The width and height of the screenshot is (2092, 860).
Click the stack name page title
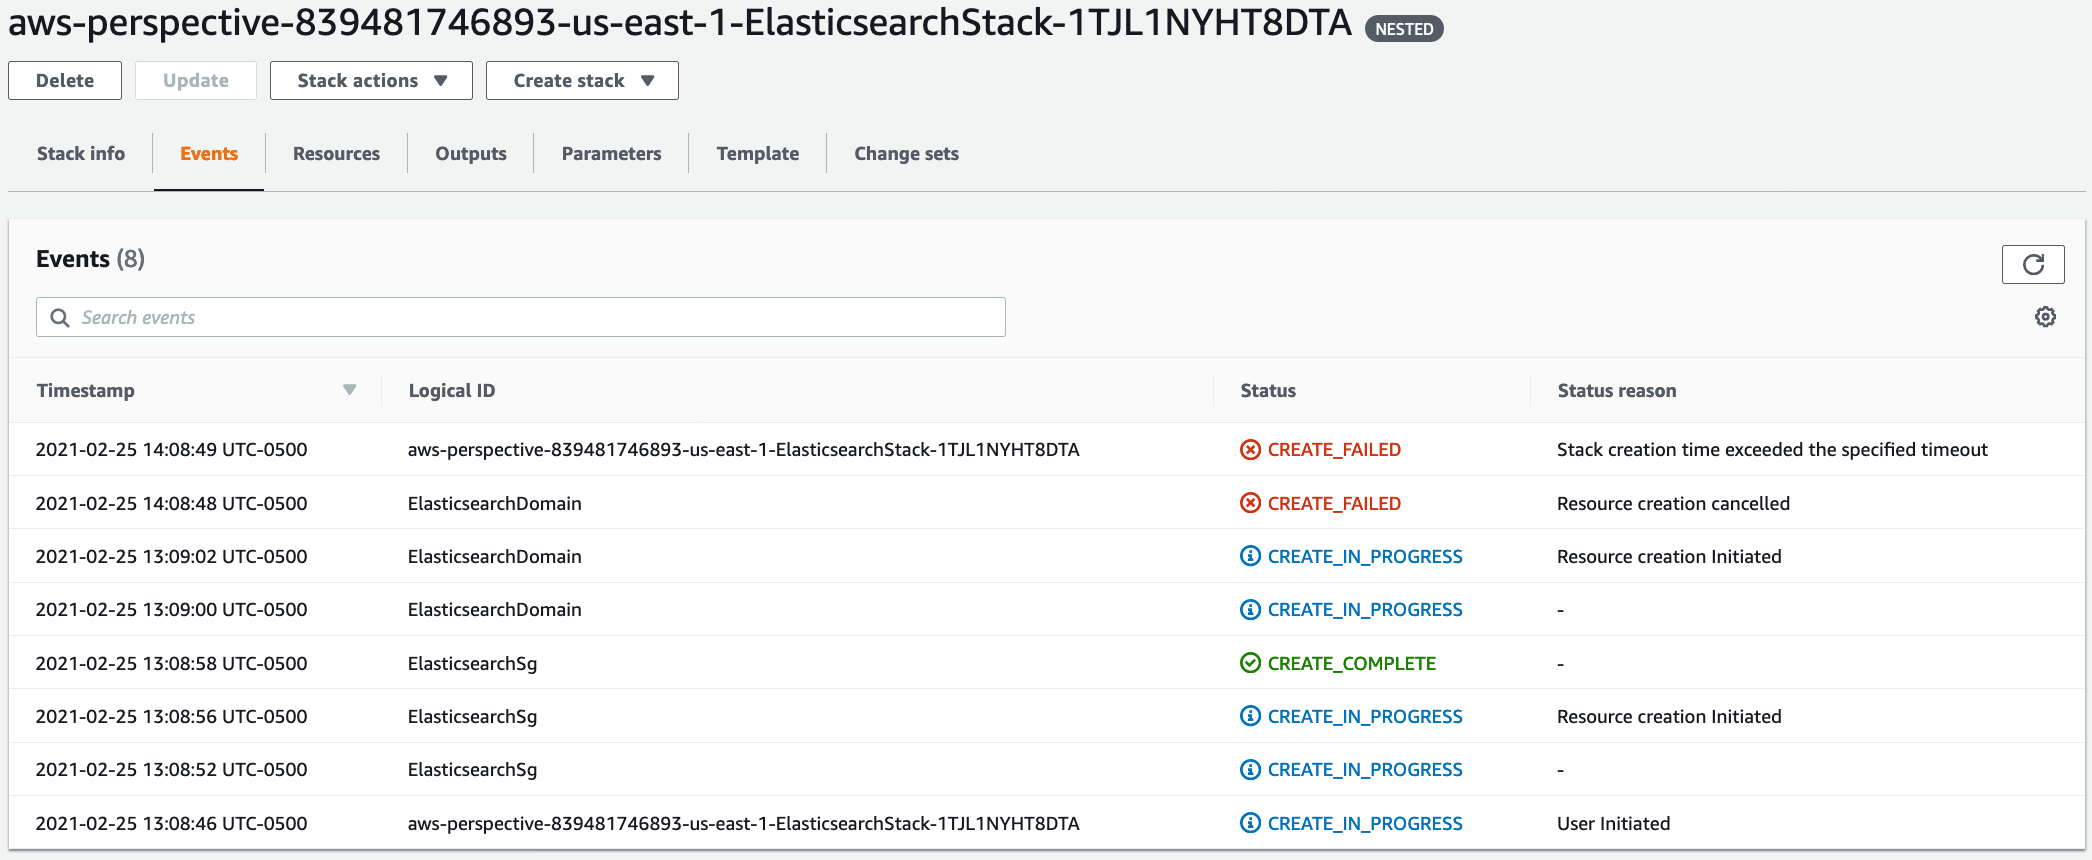[680, 22]
